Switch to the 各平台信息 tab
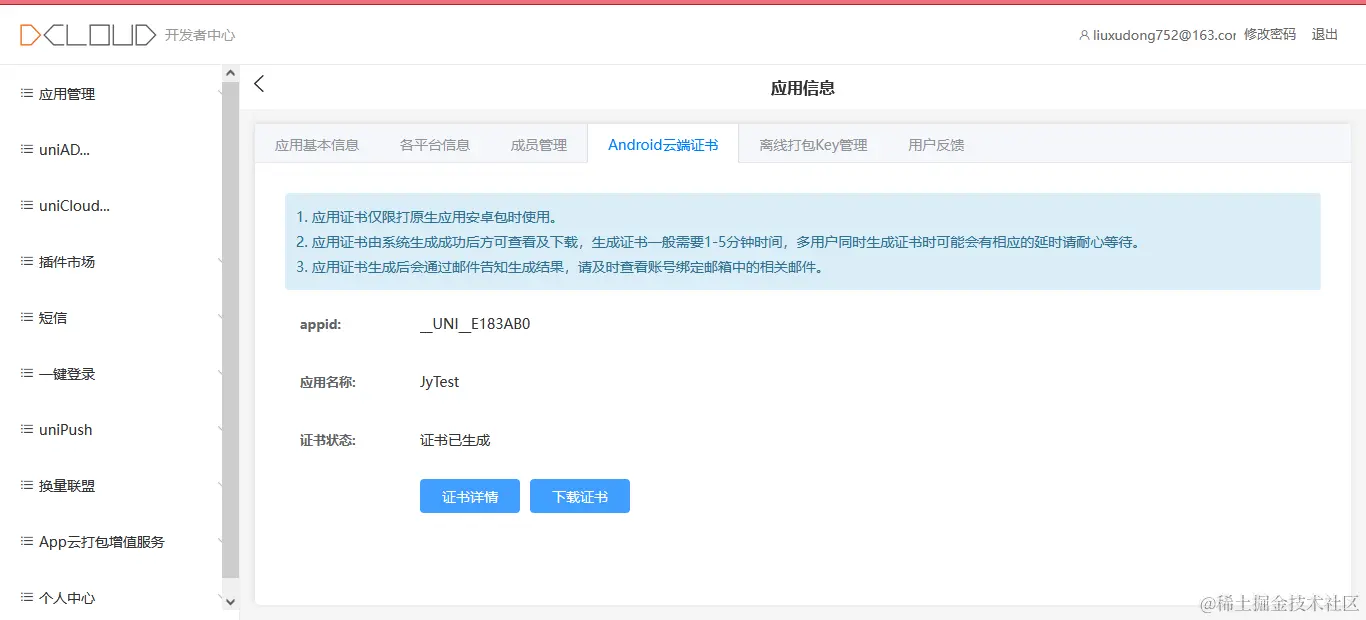Image resolution: width=1366 pixels, height=620 pixels. [x=435, y=145]
